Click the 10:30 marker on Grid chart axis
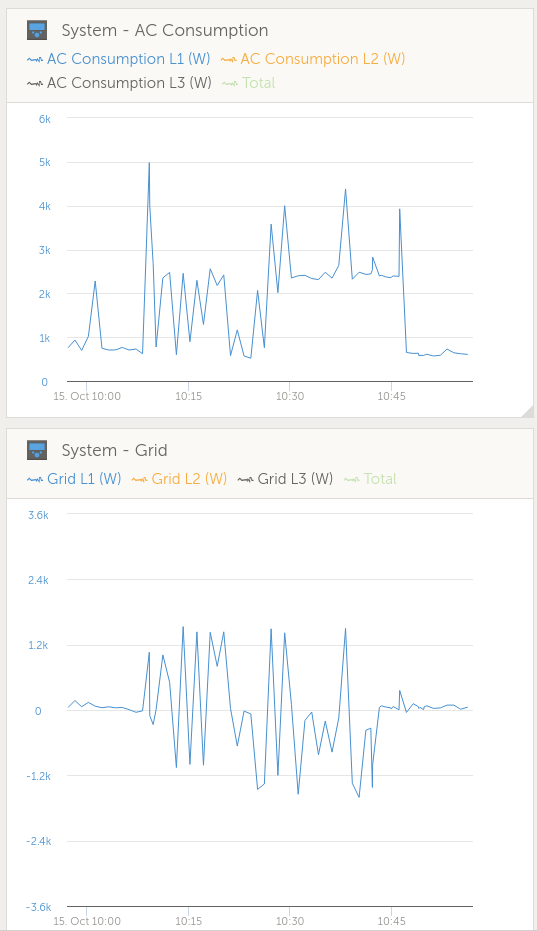The height and width of the screenshot is (931, 537). [290, 921]
